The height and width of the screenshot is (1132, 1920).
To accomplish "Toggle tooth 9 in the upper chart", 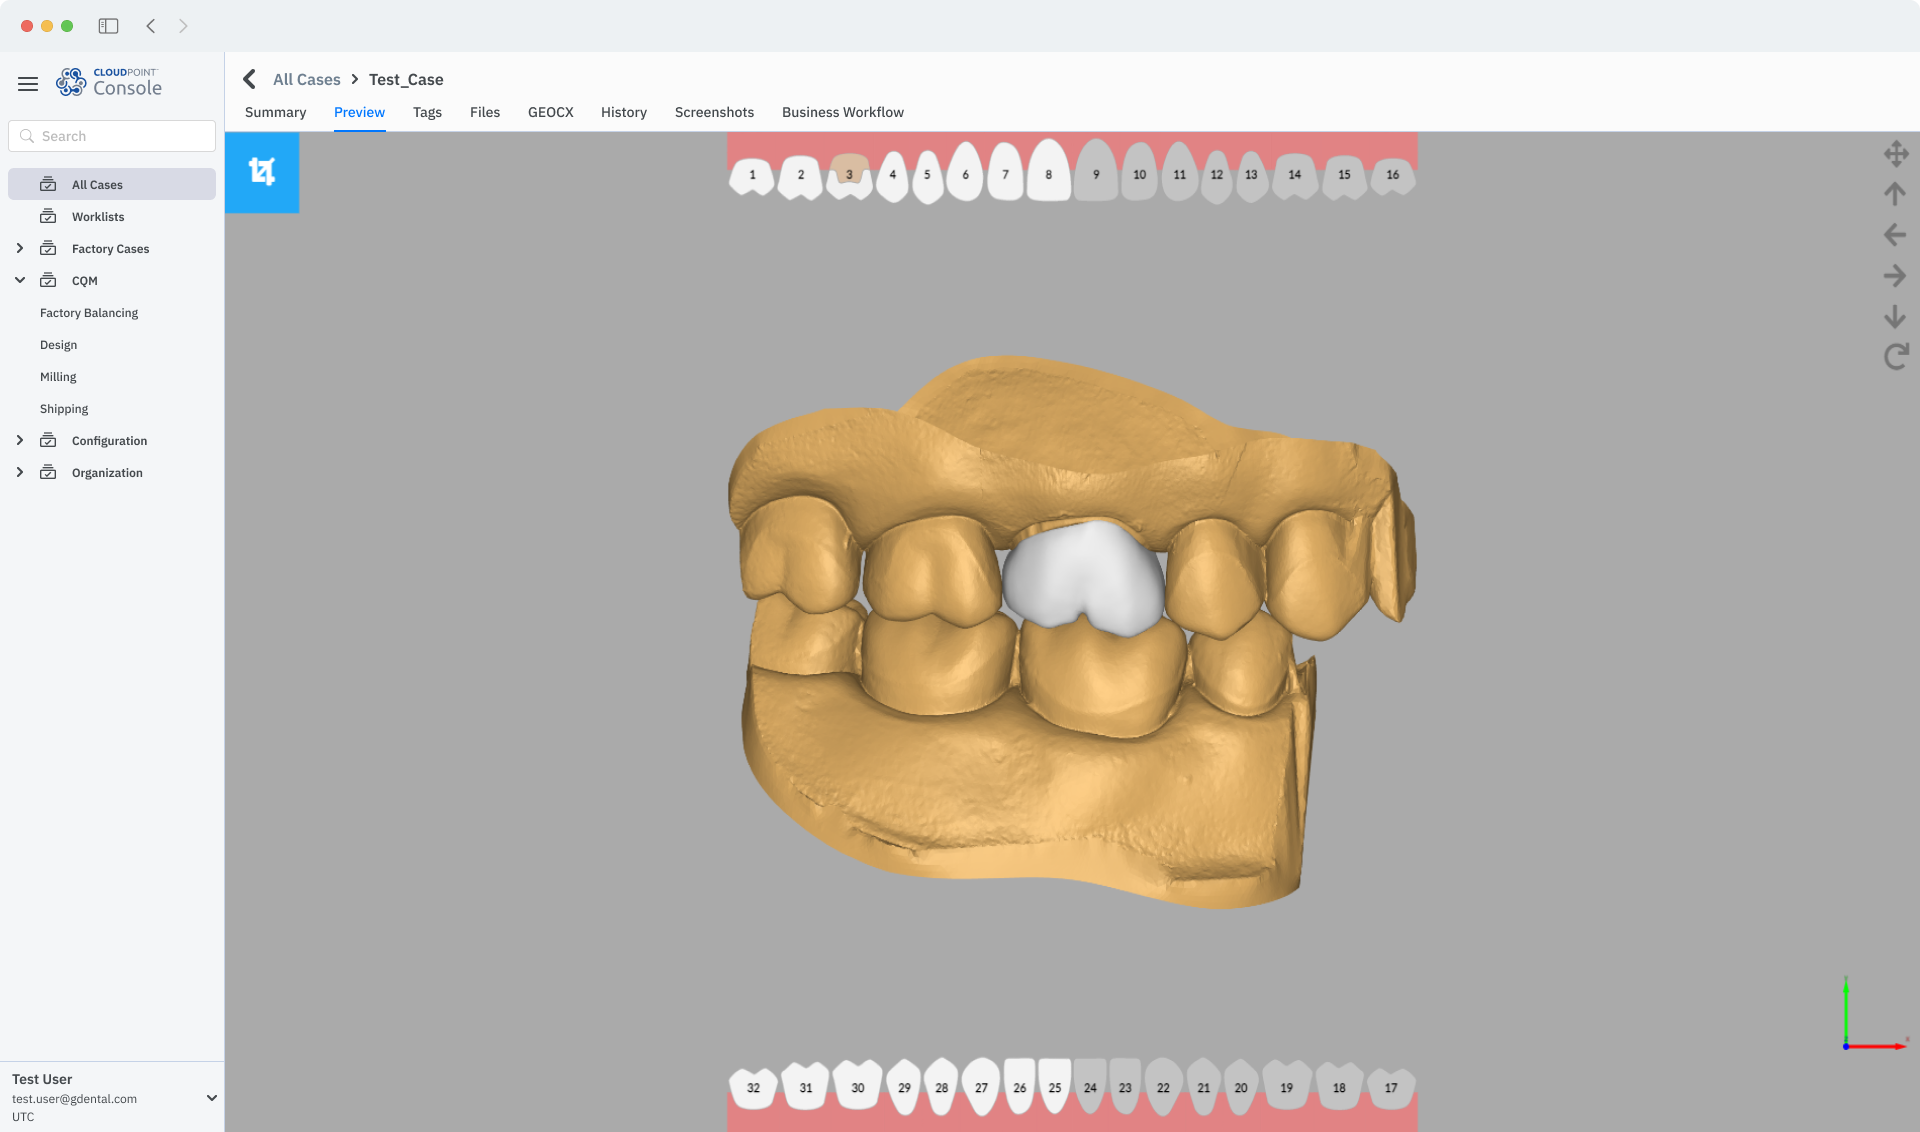I will tap(1096, 175).
